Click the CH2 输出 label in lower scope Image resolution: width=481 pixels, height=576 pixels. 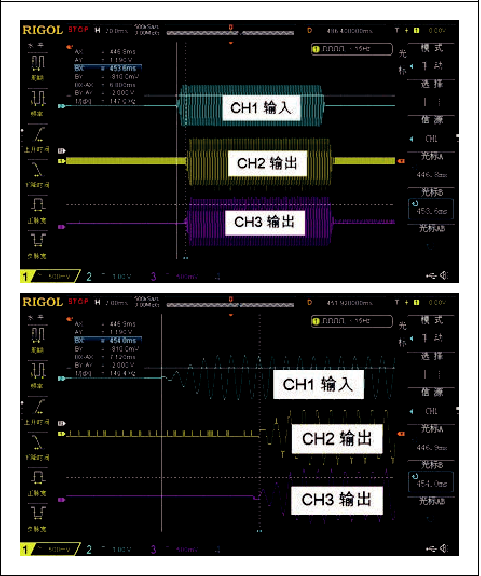point(337,439)
